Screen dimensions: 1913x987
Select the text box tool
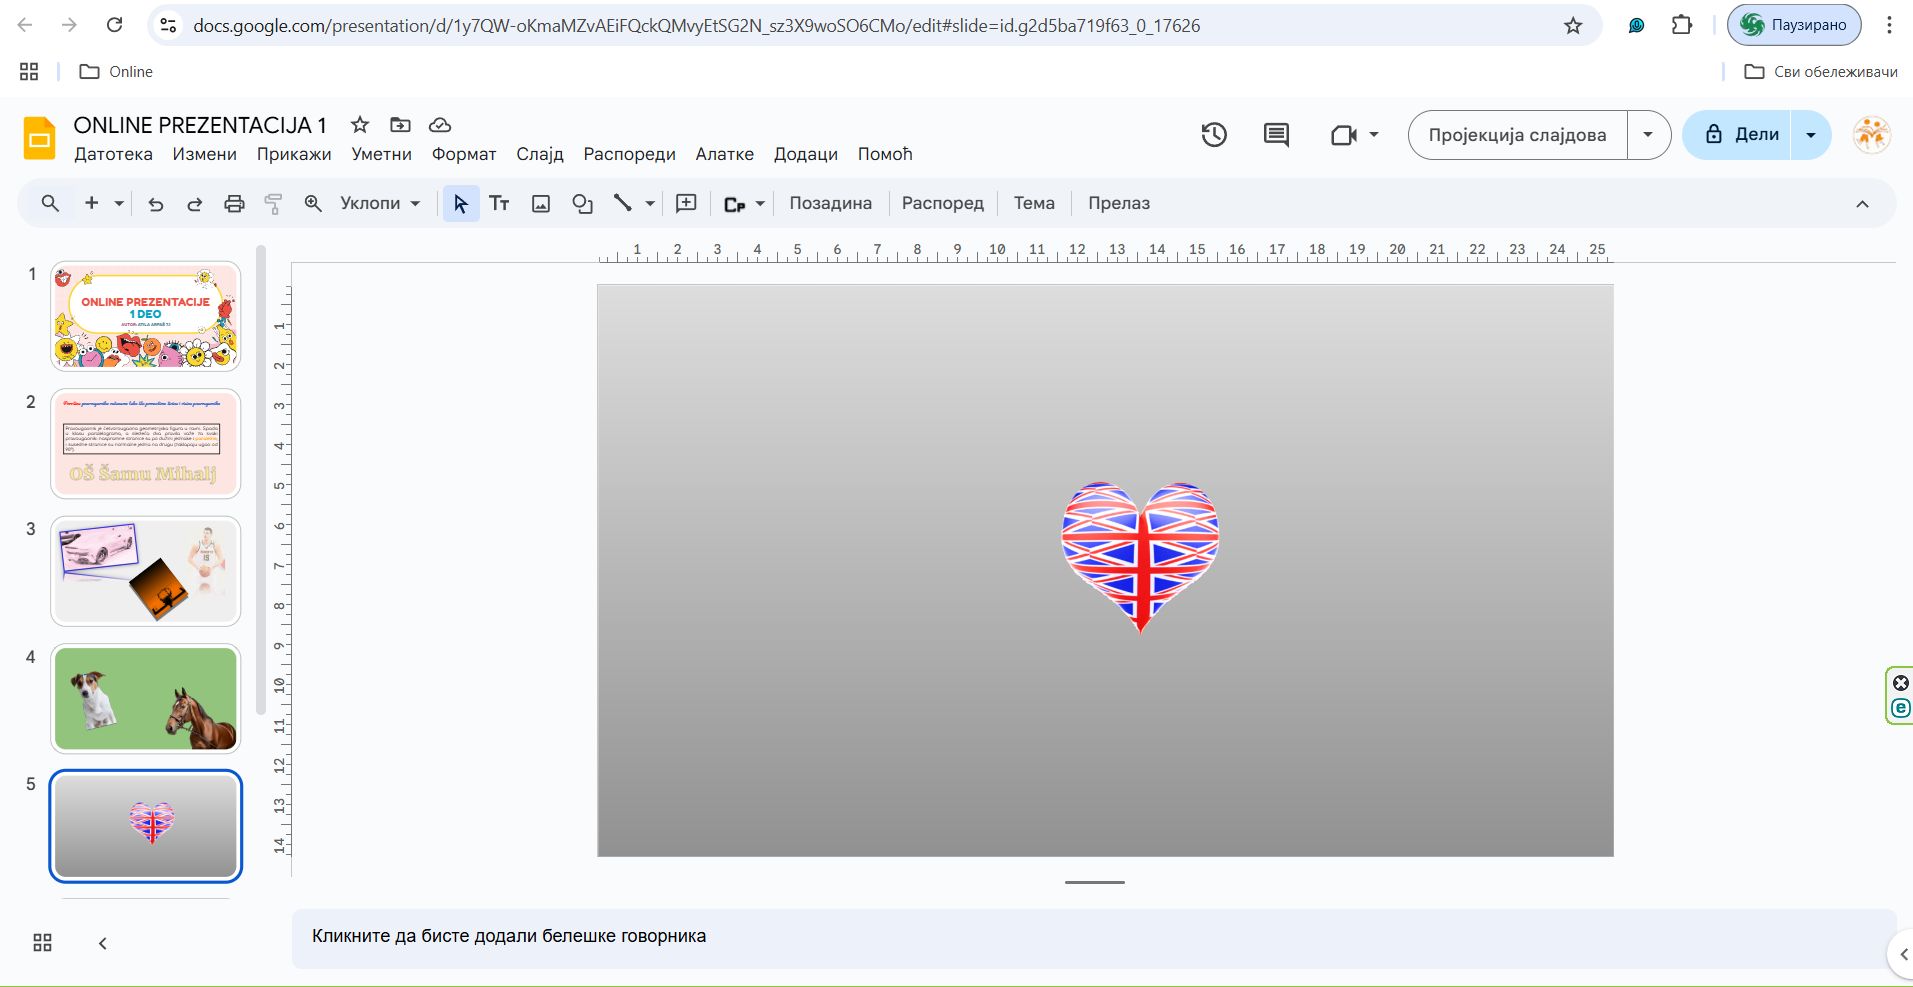click(499, 204)
